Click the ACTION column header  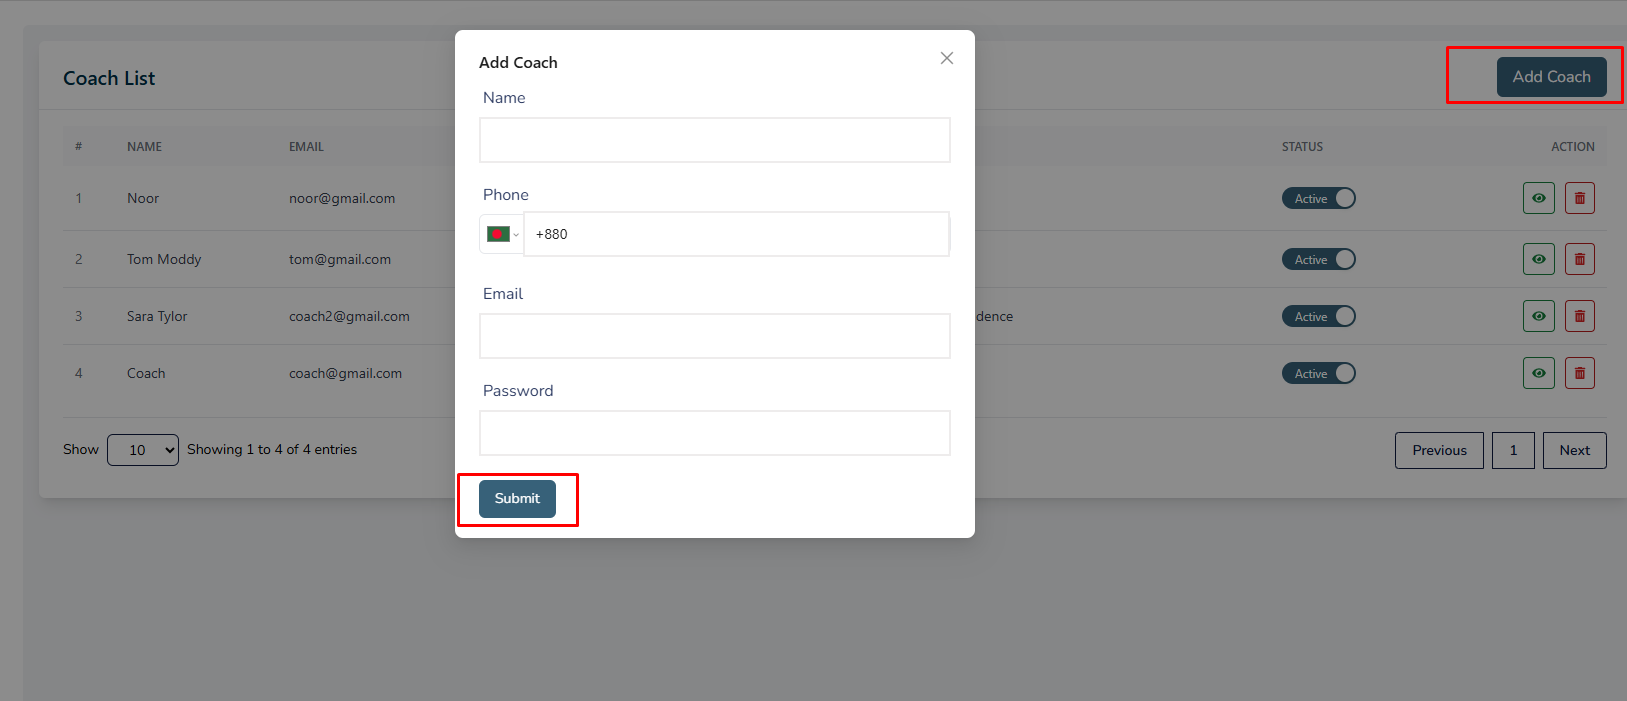point(1573,147)
